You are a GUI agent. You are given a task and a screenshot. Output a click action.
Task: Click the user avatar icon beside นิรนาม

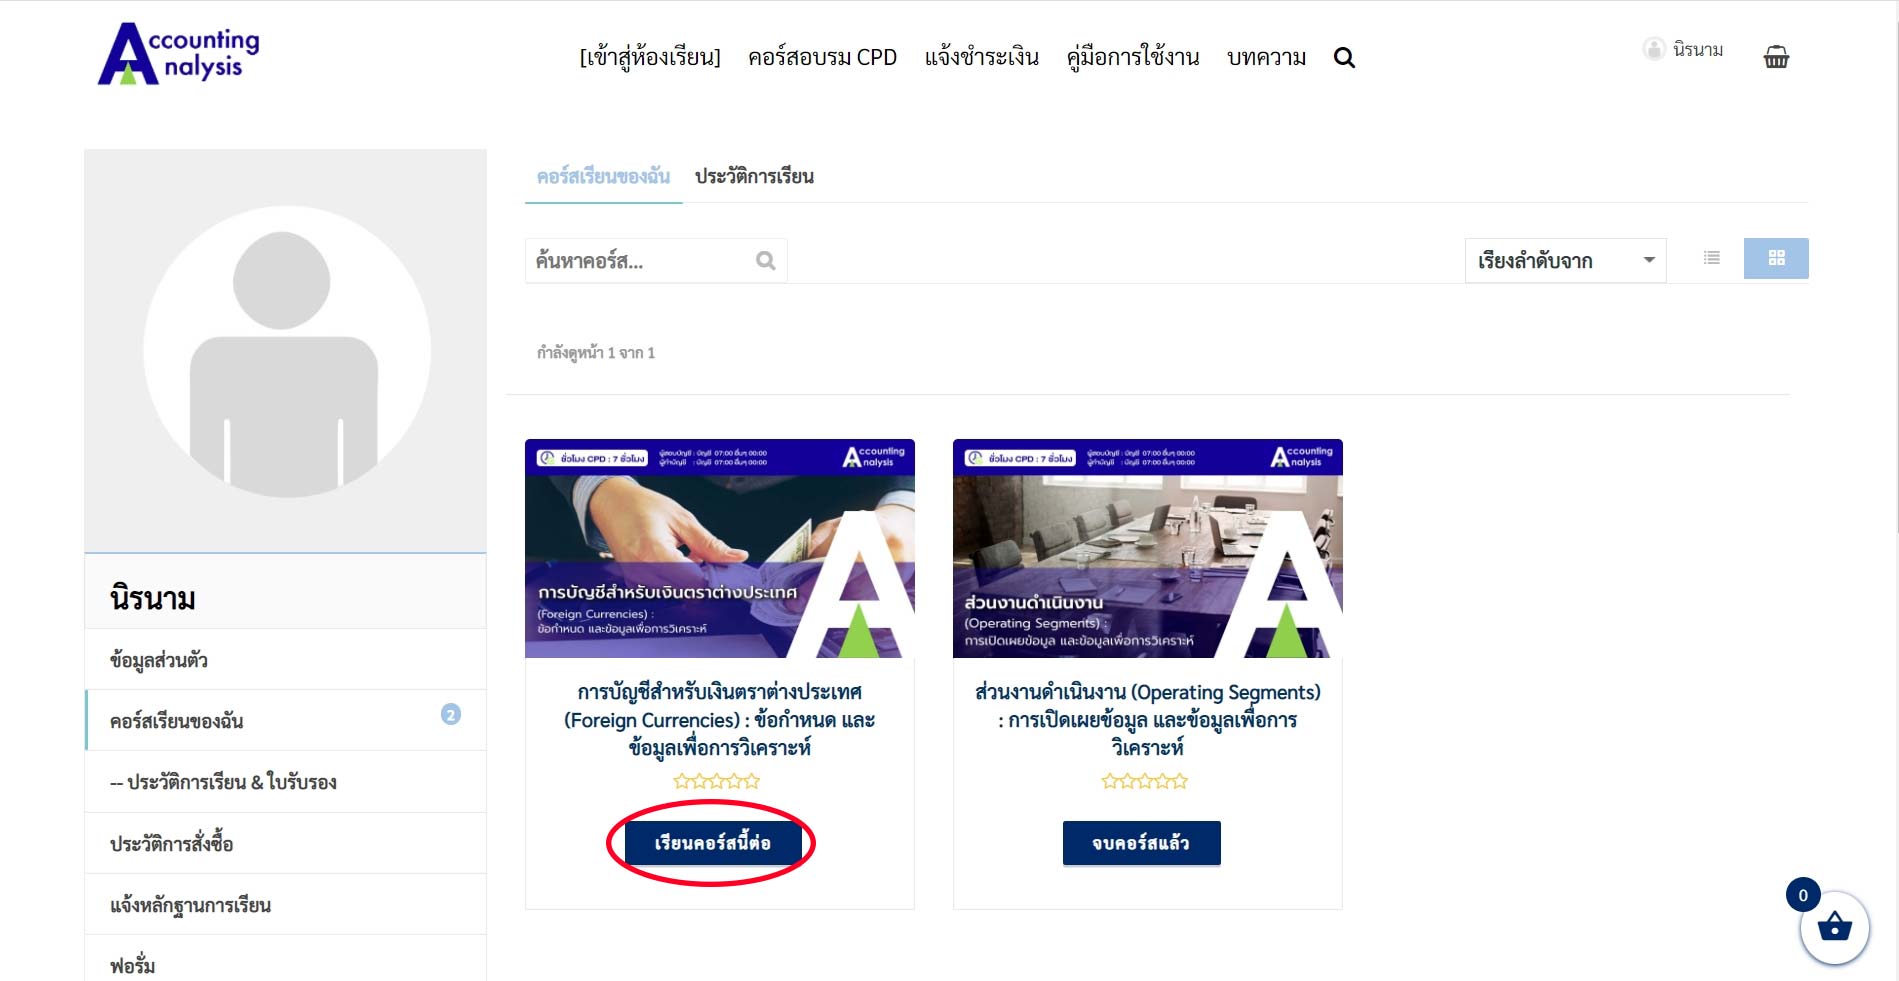click(1654, 49)
